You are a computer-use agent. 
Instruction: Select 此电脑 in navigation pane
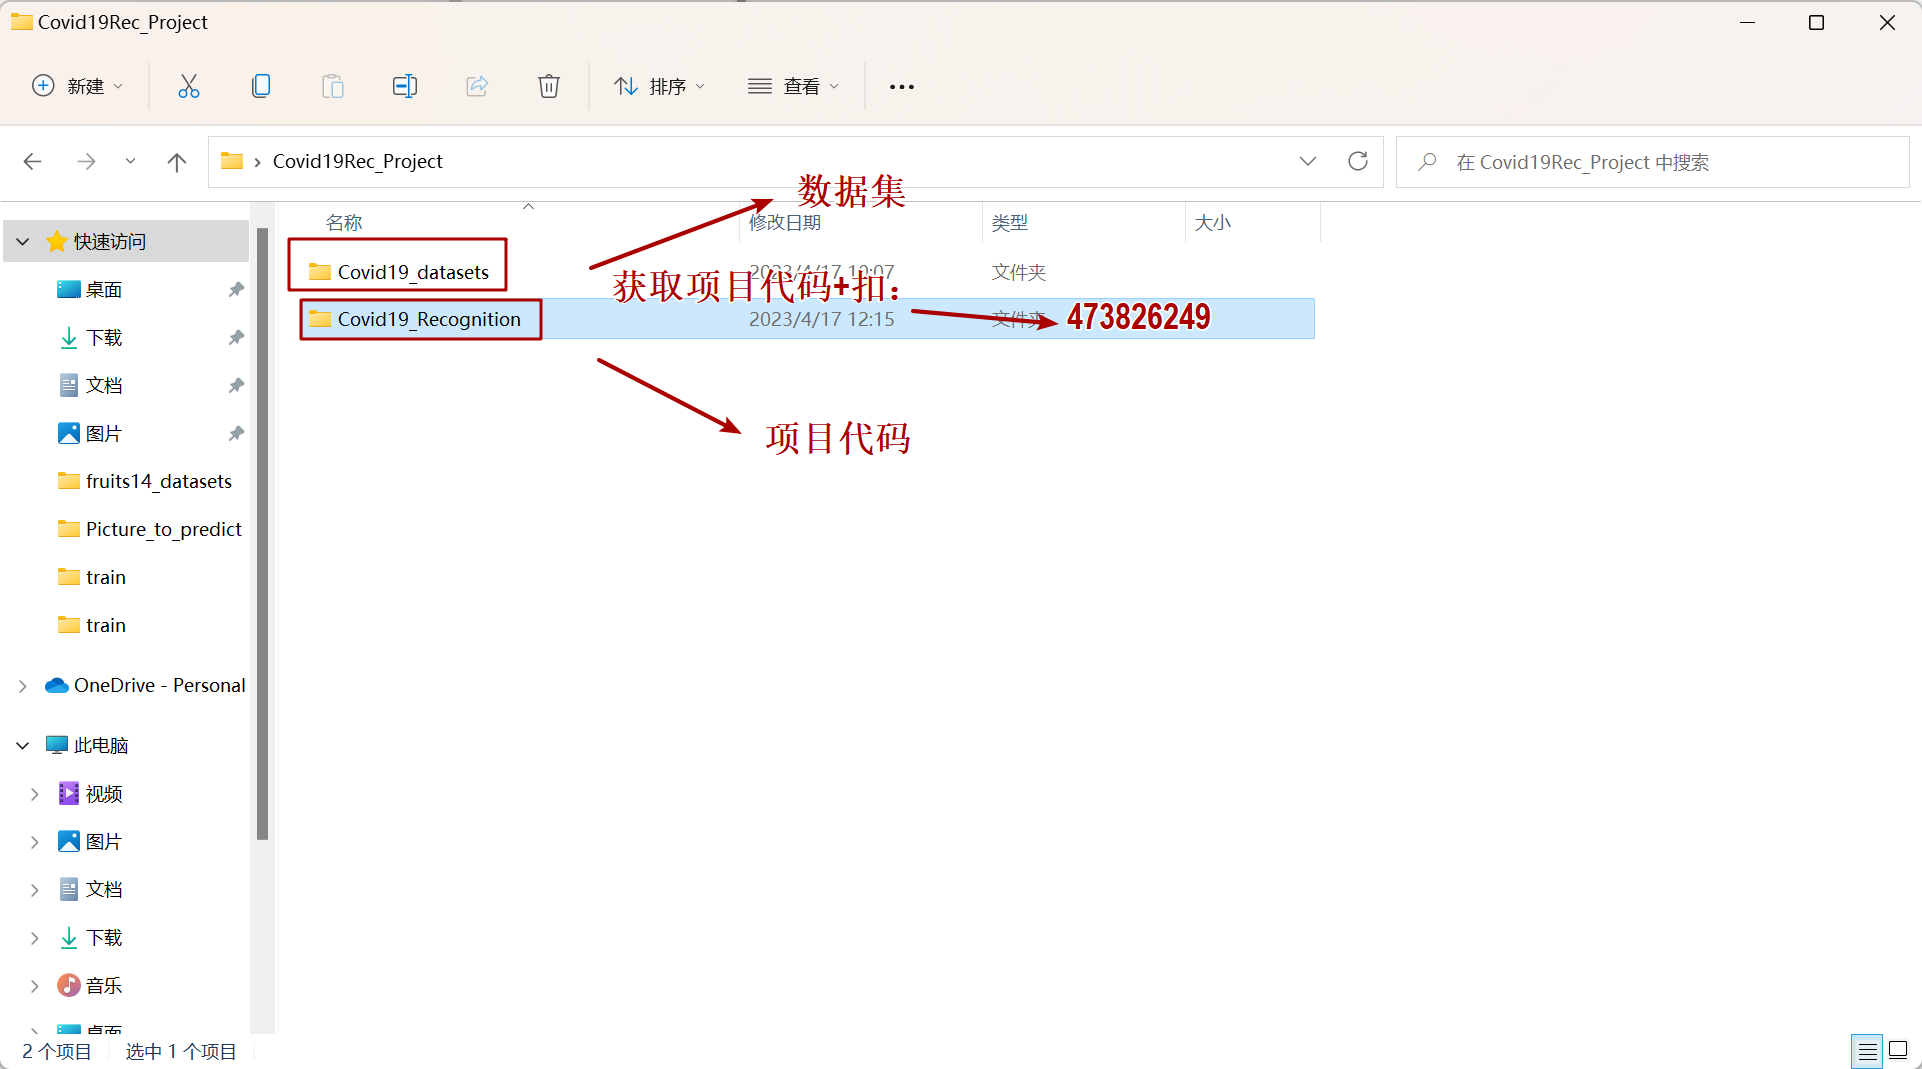87,745
